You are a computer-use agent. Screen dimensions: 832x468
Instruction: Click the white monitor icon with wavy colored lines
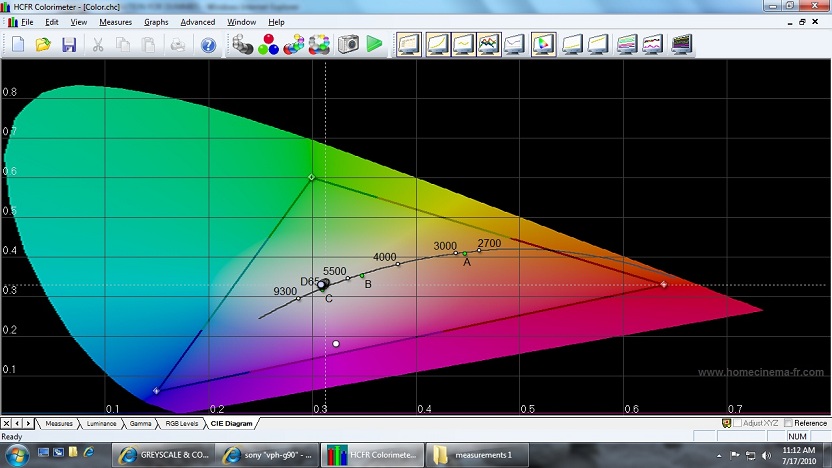click(x=653, y=45)
